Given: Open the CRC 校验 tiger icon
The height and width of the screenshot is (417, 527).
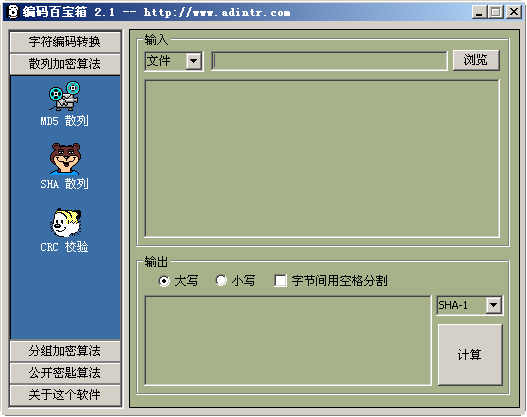Looking at the screenshot, I should (x=65, y=222).
